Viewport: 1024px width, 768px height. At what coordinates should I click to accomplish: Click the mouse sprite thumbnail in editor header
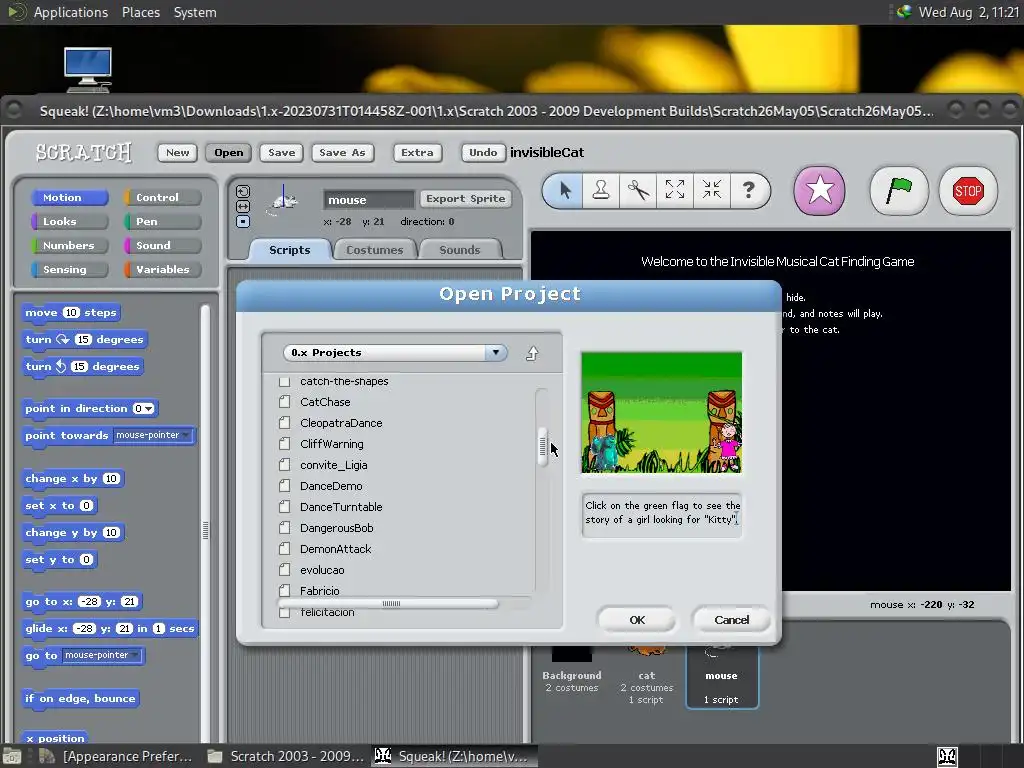pyautogui.click(x=284, y=200)
